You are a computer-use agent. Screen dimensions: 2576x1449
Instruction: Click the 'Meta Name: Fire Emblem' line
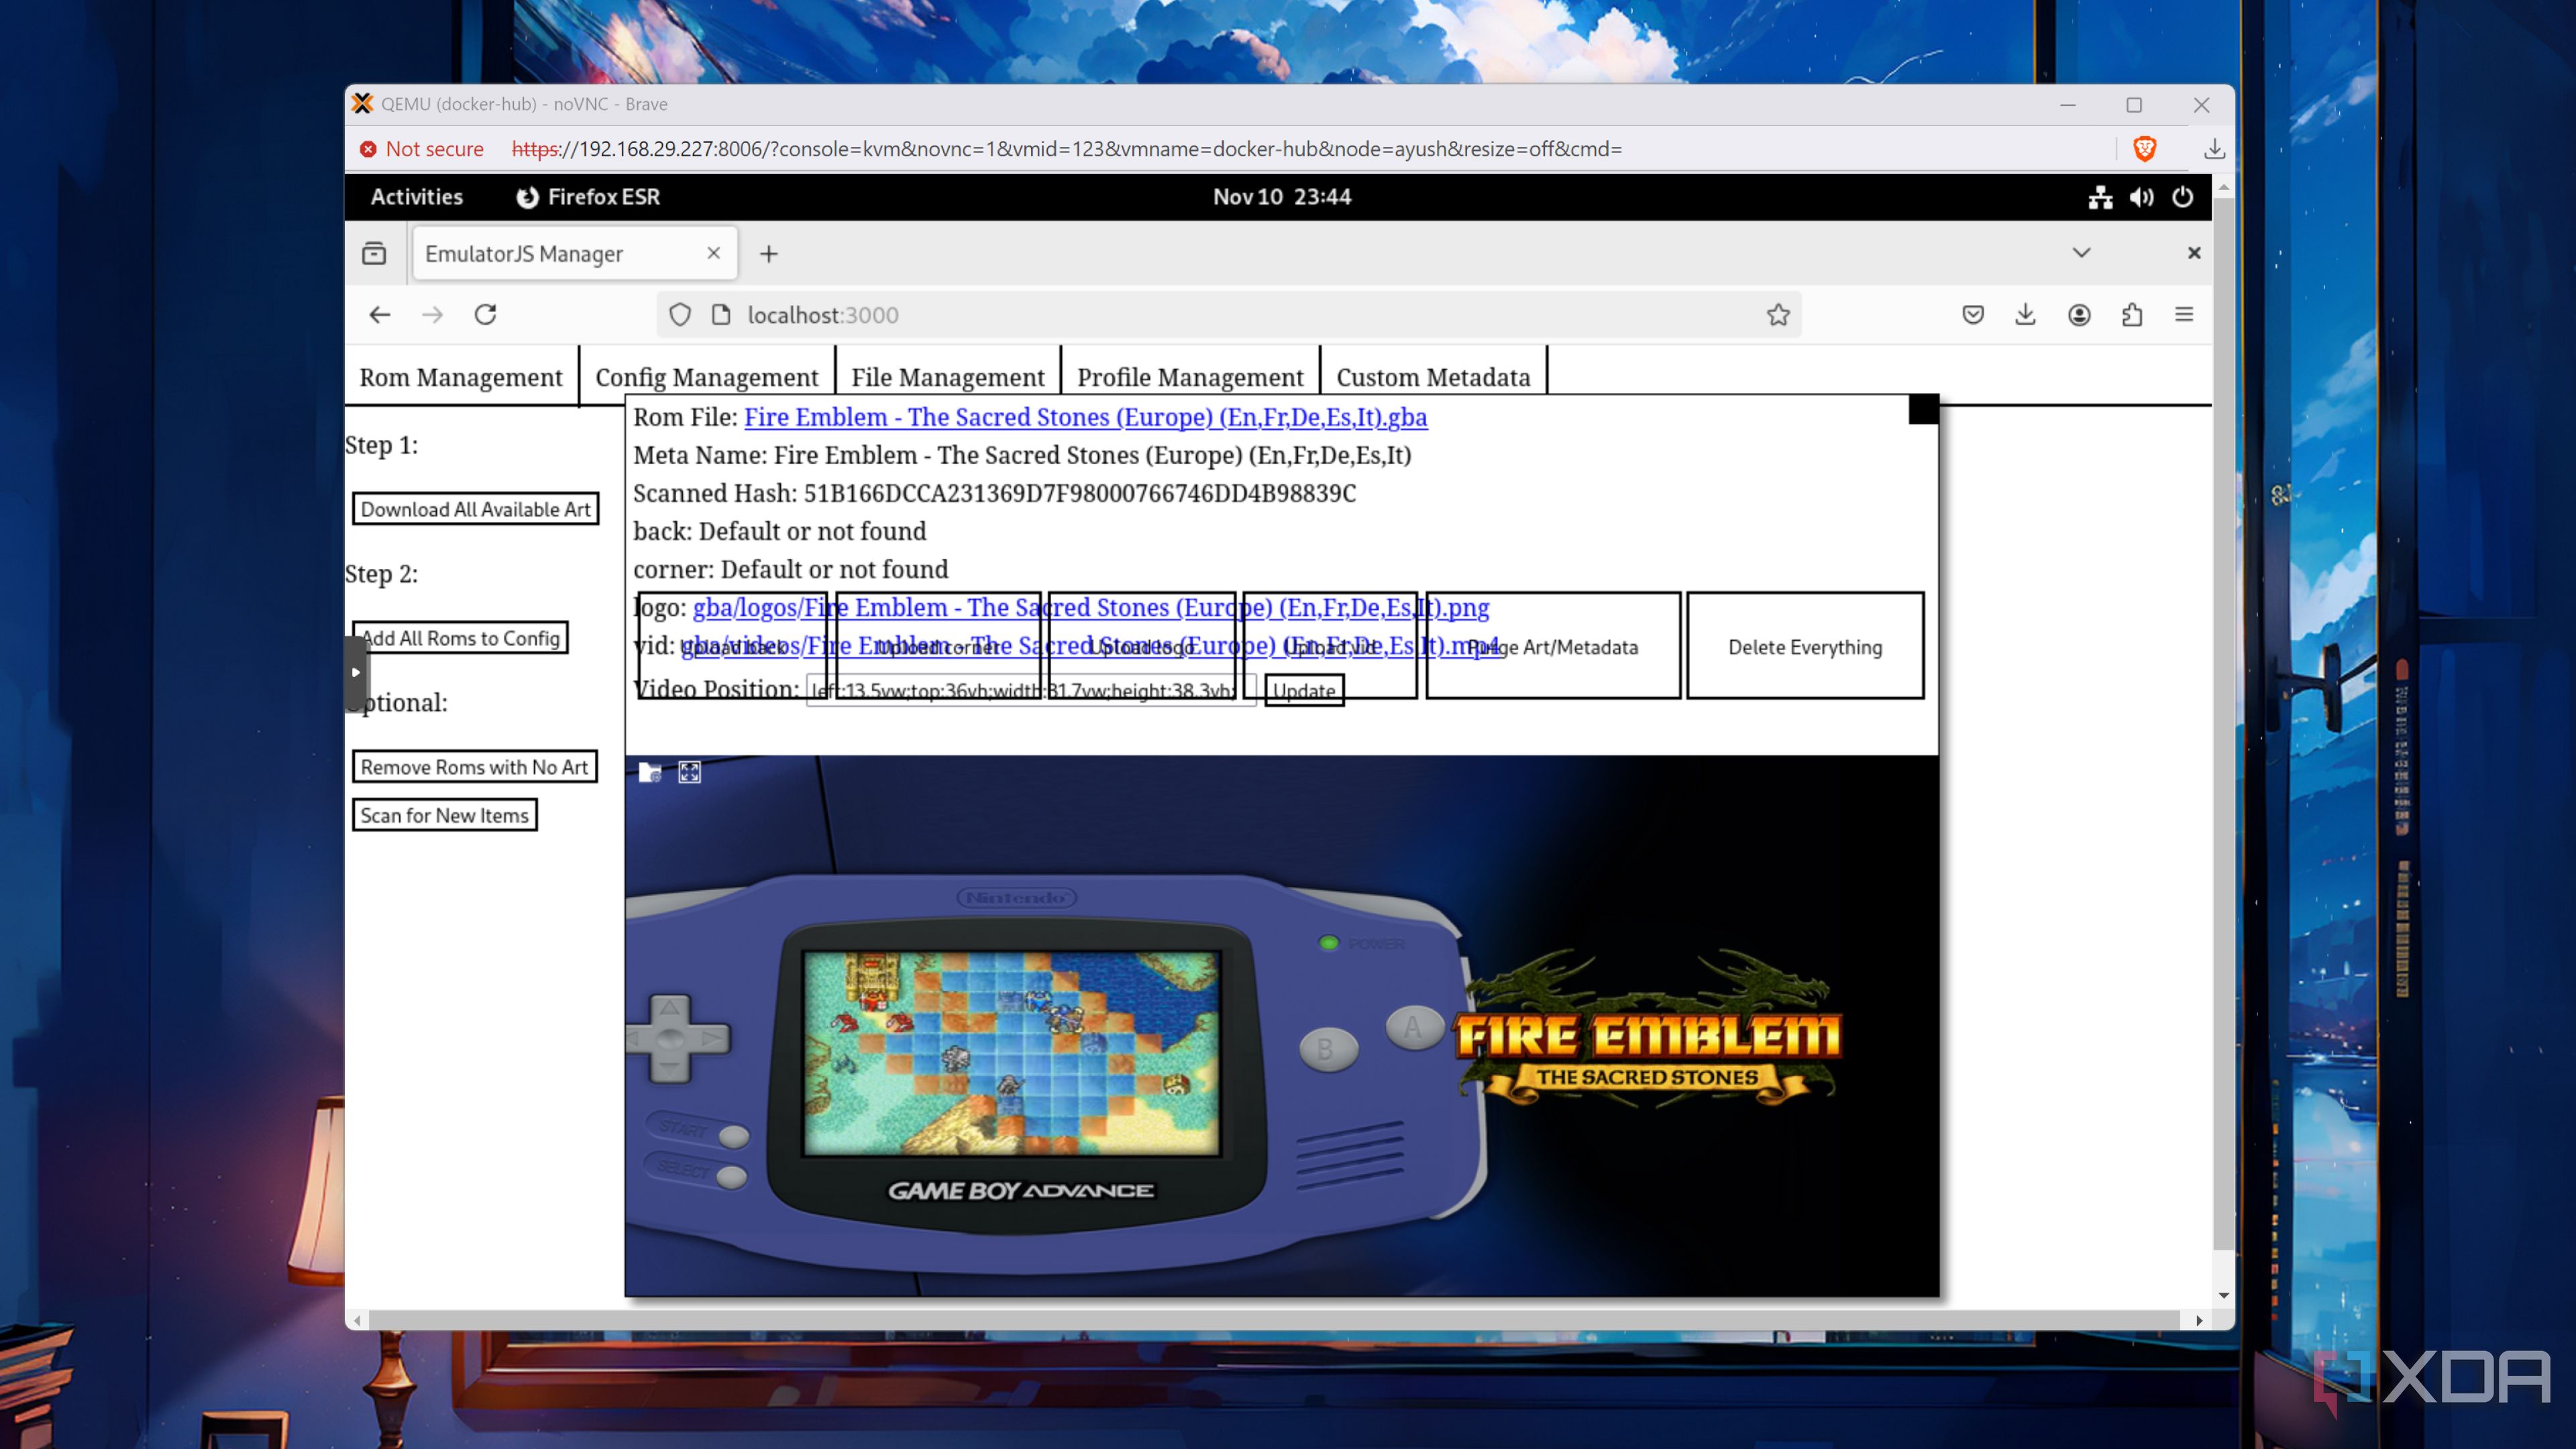coord(1022,455)
